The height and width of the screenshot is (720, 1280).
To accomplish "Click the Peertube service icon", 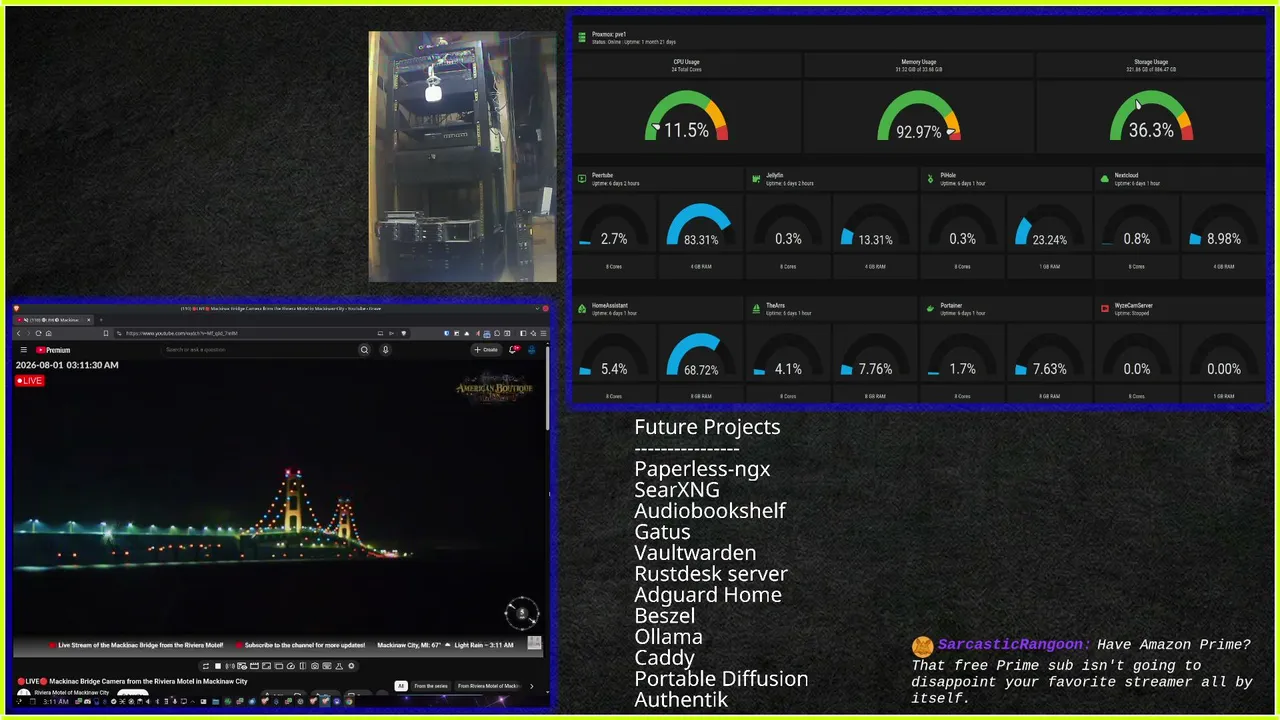I will pyautogui.click(x=582, y=179).
